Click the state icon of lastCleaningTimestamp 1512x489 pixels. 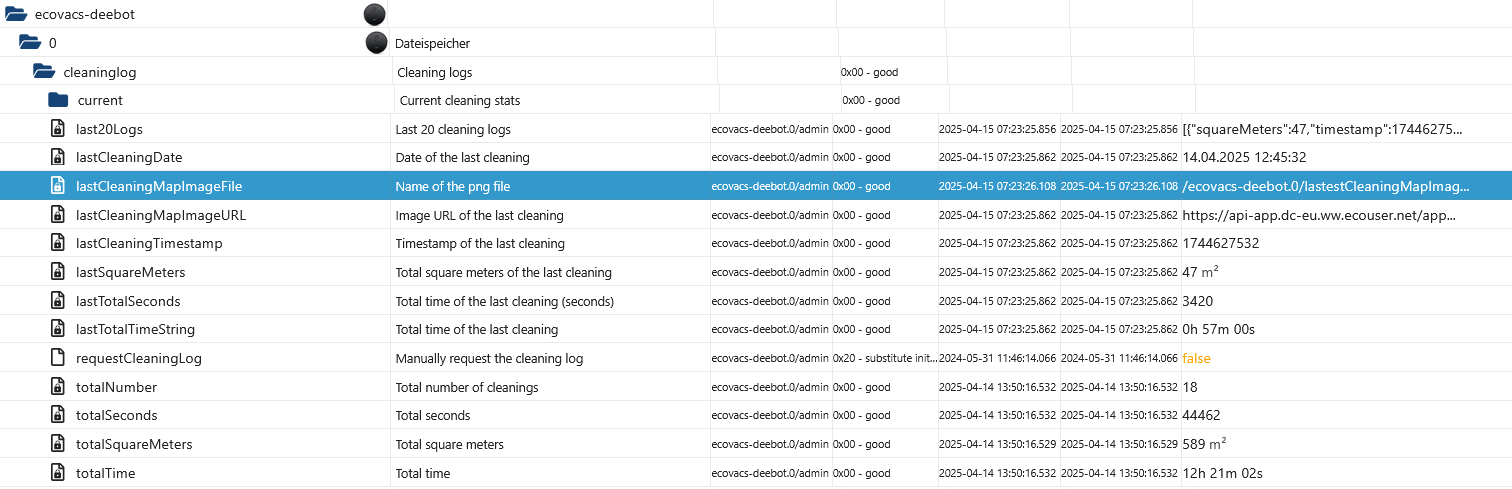click(58, 243)
